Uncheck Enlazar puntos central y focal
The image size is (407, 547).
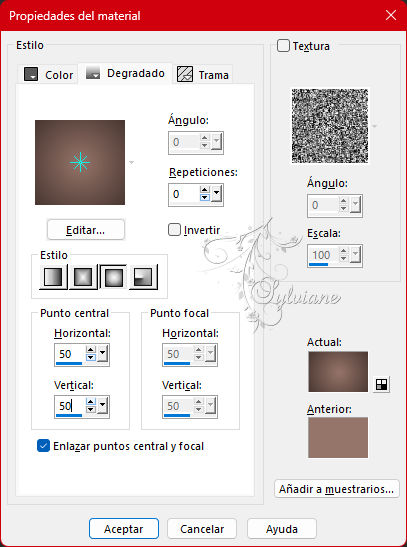tap(43, 445)
